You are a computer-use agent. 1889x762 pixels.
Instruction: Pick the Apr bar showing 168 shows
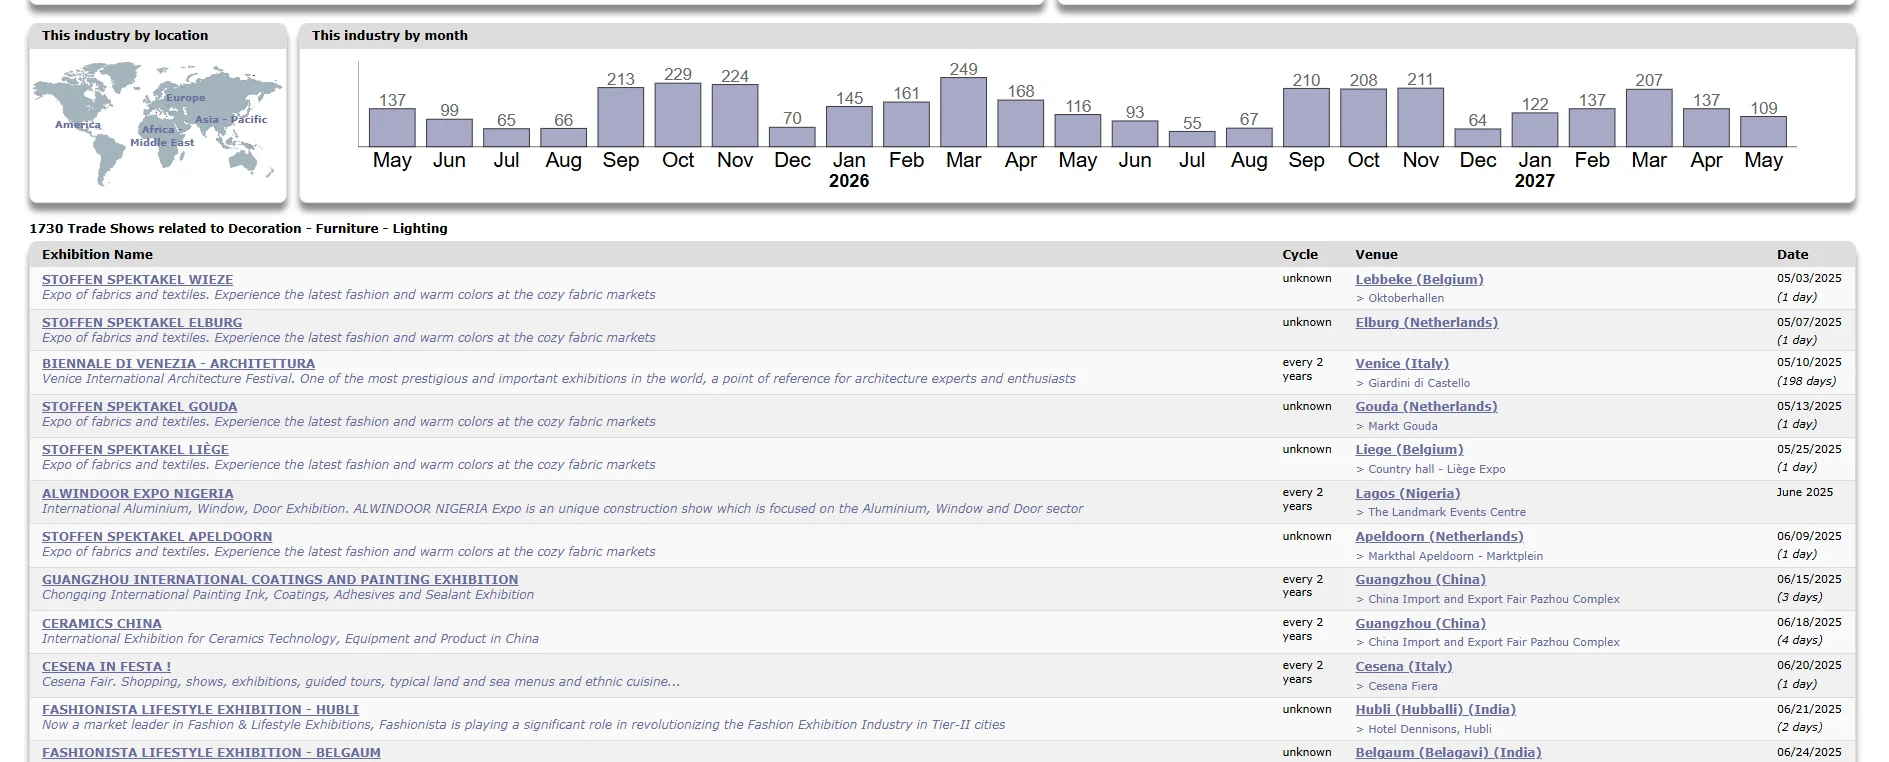1021,124
